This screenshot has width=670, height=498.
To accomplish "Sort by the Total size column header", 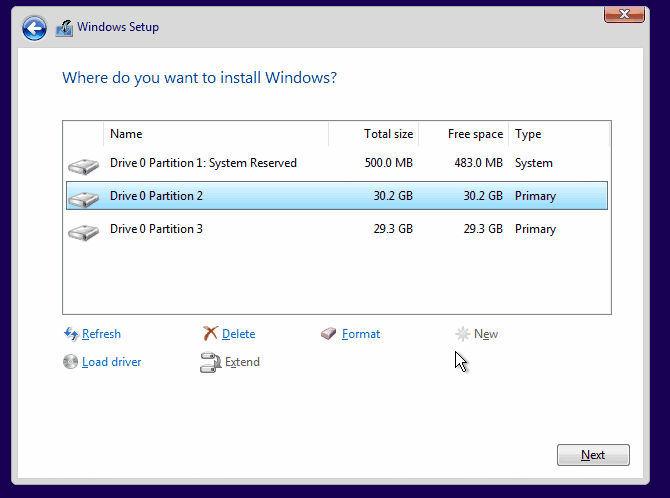I will [373, 134].
